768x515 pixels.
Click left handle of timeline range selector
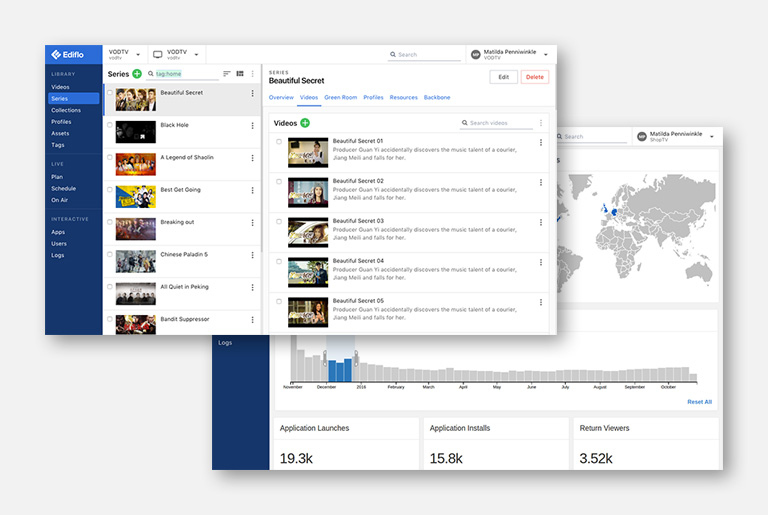(x=325, y=358)
